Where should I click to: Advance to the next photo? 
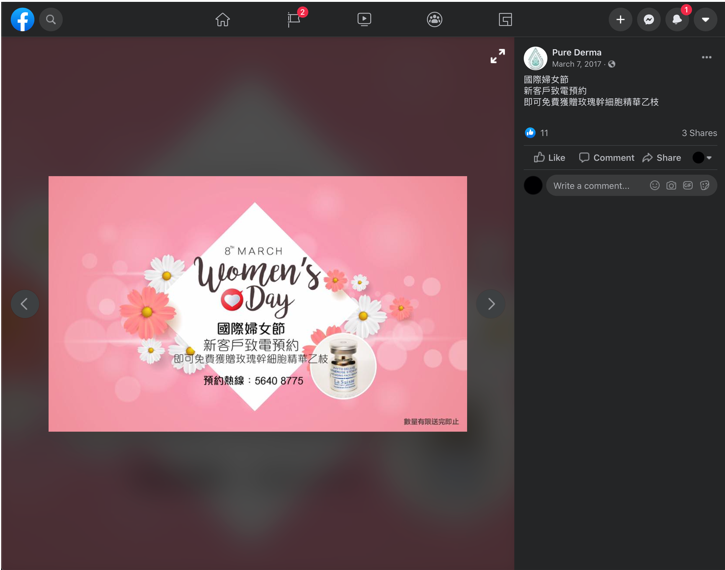pos(490,304)
